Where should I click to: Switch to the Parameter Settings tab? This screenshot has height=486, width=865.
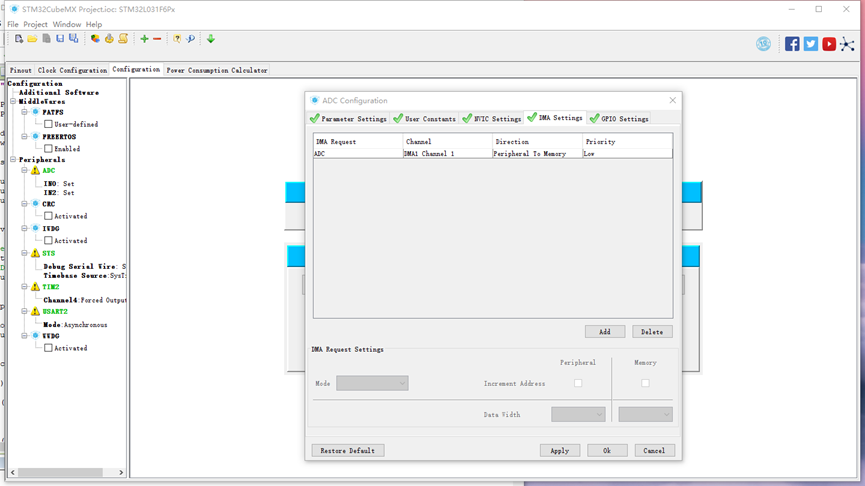[349, 119]
